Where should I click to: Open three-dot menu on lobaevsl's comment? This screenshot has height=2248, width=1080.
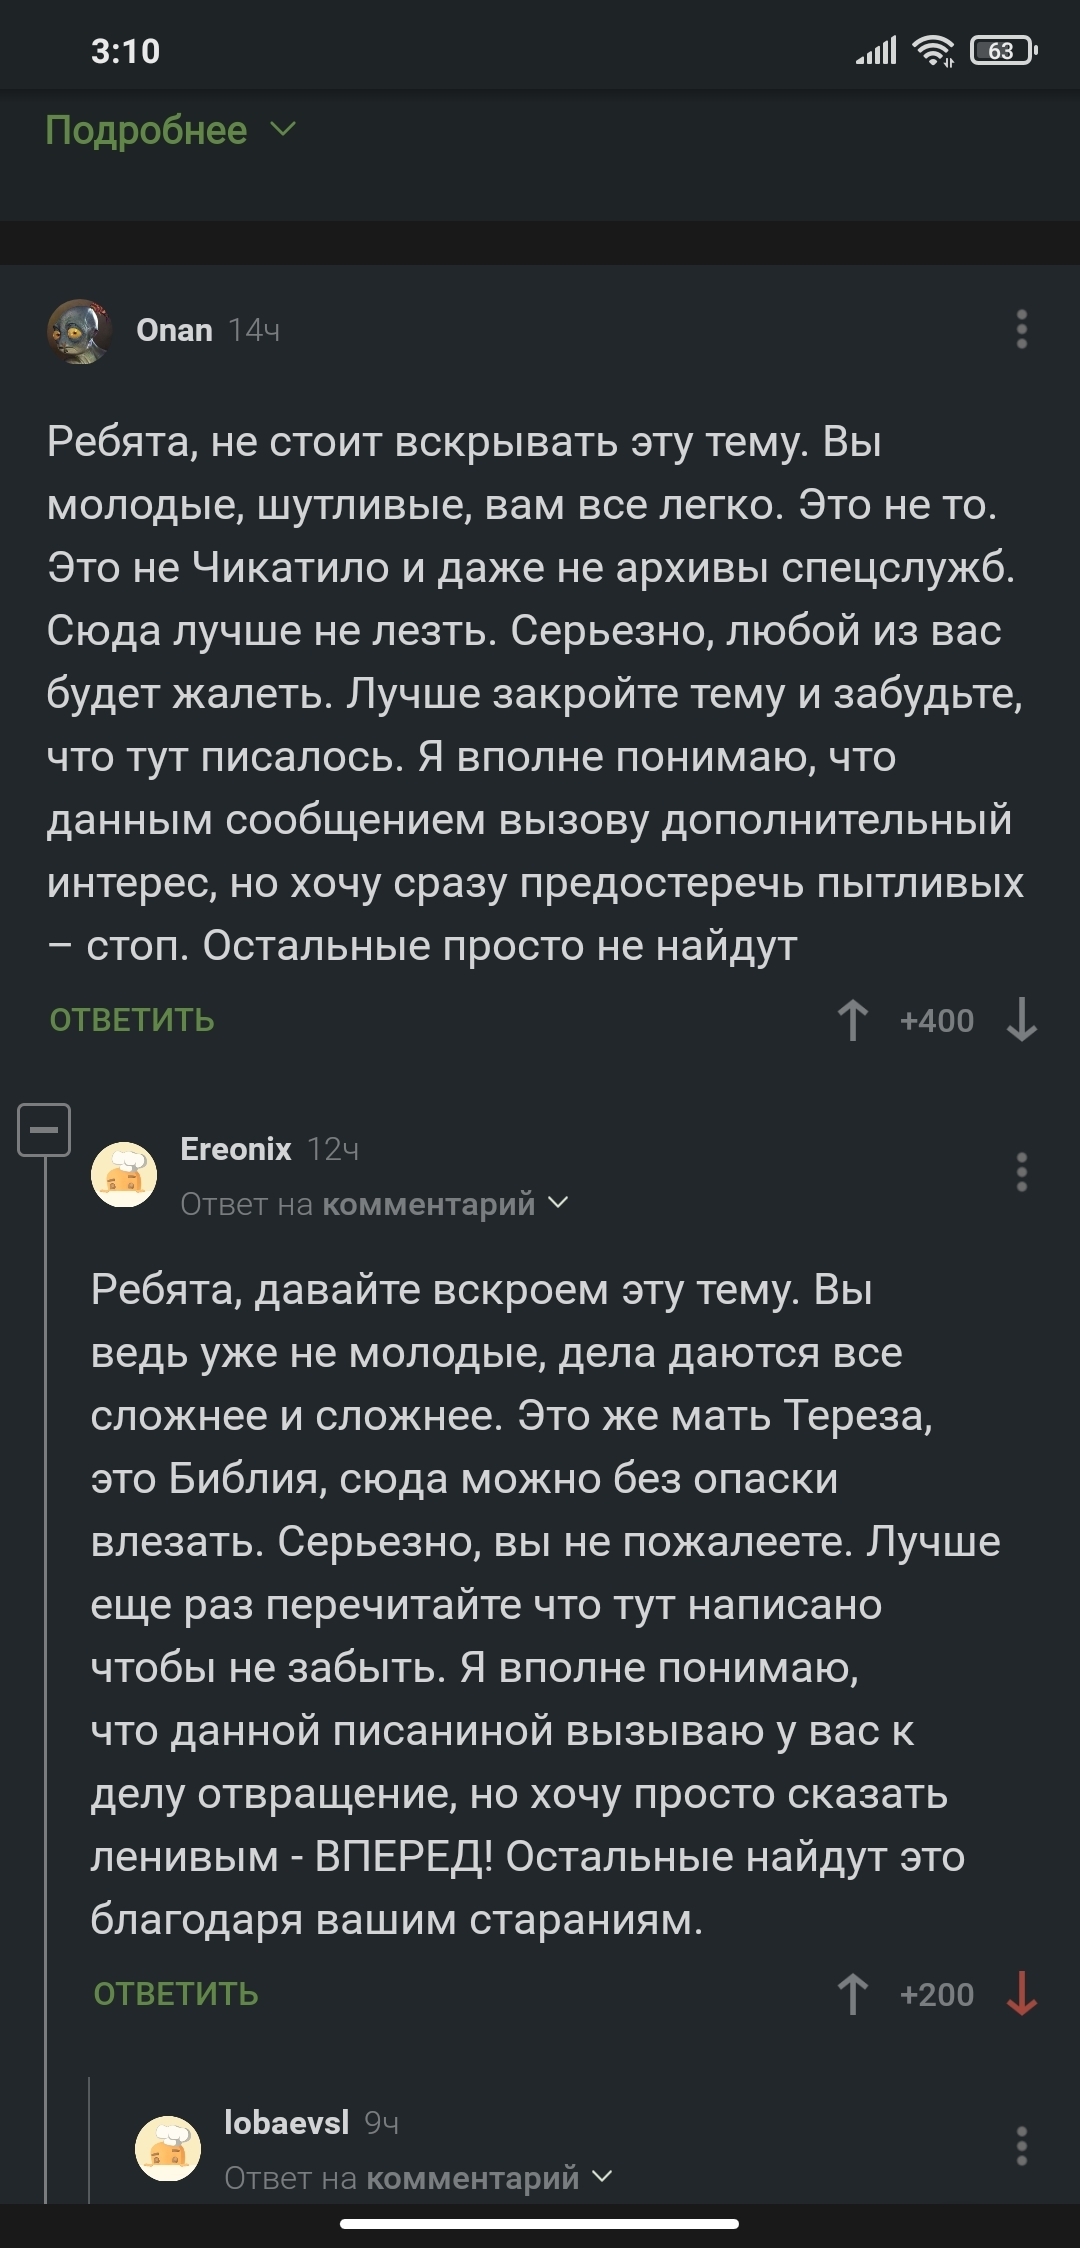pyautogui.click(x=1021, y=2146)
